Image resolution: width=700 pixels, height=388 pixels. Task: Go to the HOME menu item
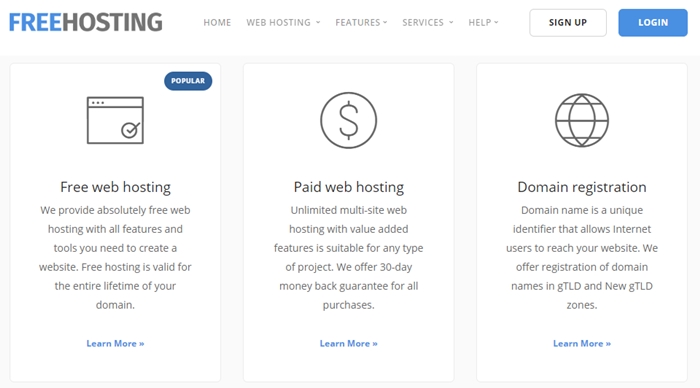[217, 22]
